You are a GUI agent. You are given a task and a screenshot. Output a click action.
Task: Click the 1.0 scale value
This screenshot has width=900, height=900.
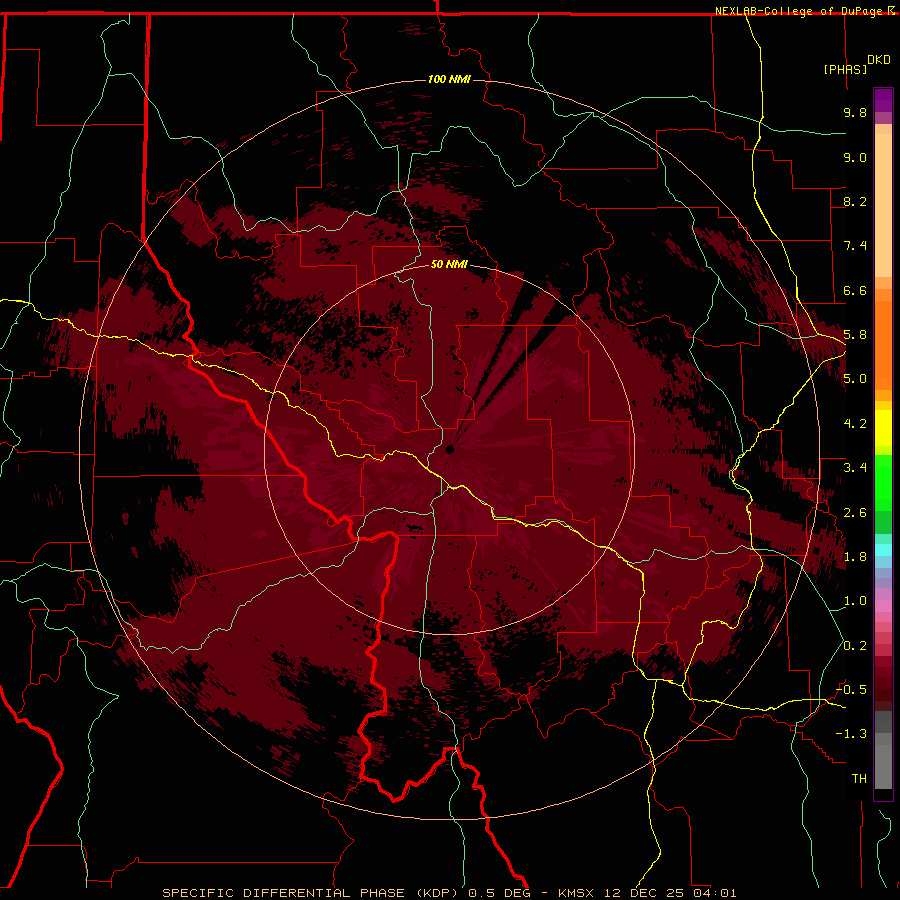[855, 601]
